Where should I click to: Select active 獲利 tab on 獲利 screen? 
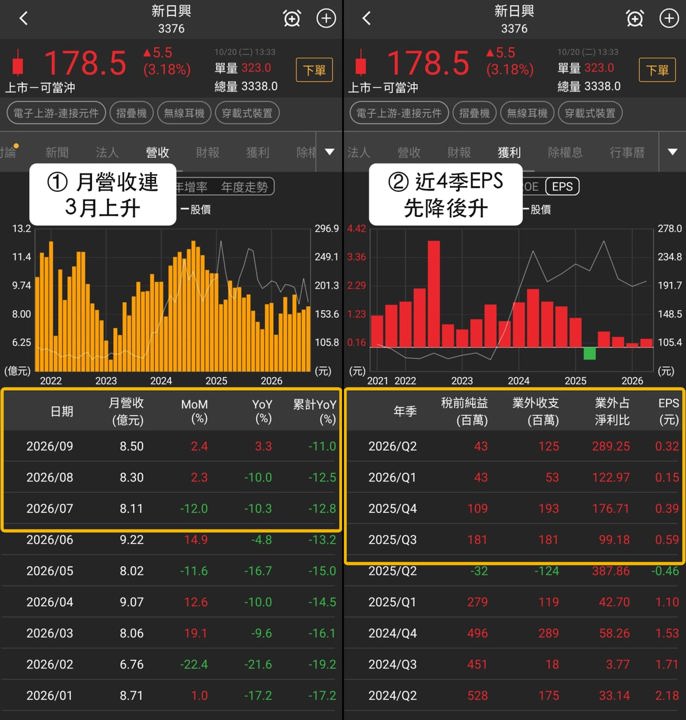(x=509, y=152)
